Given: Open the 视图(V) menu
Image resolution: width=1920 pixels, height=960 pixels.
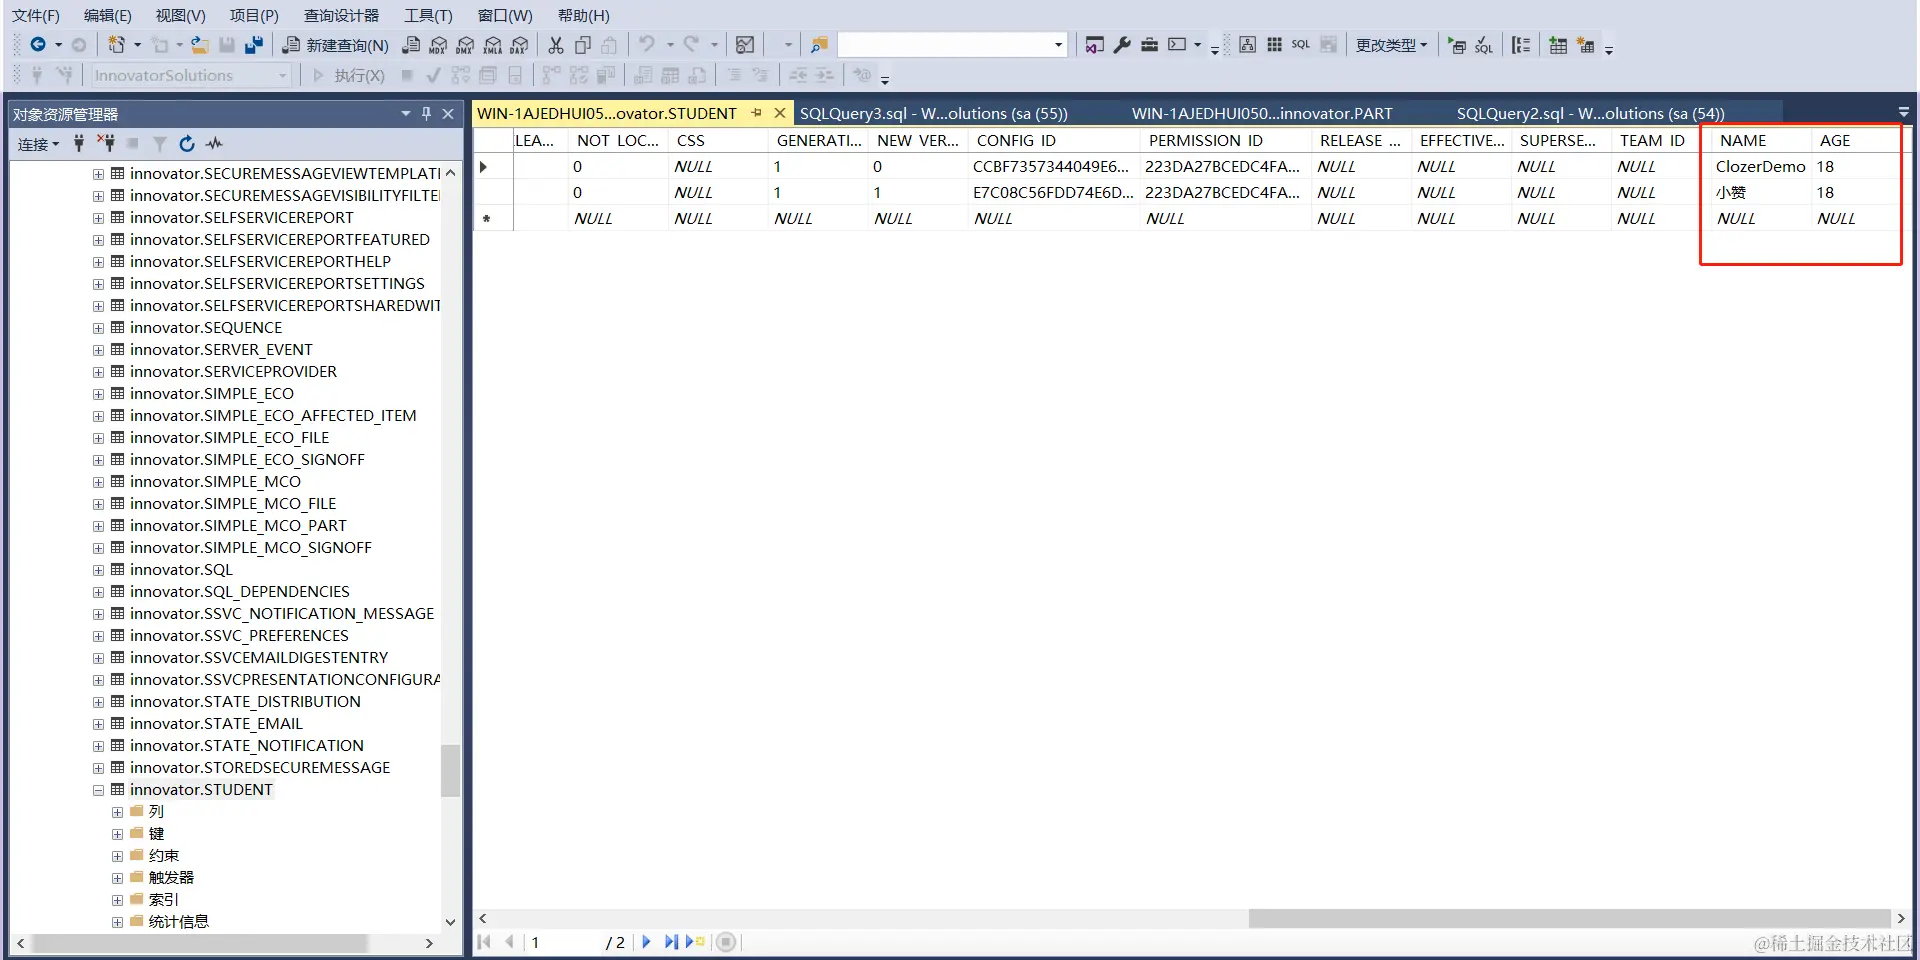Looking at the screenshot, I should tap(181, 15).
